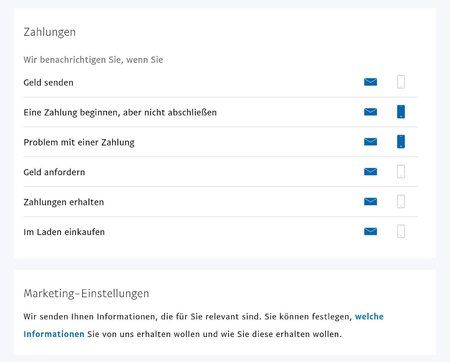Toggle email icon for Zahlungen erhalten
This screenshot has height=362, width=450.
(x=370, y=201)
